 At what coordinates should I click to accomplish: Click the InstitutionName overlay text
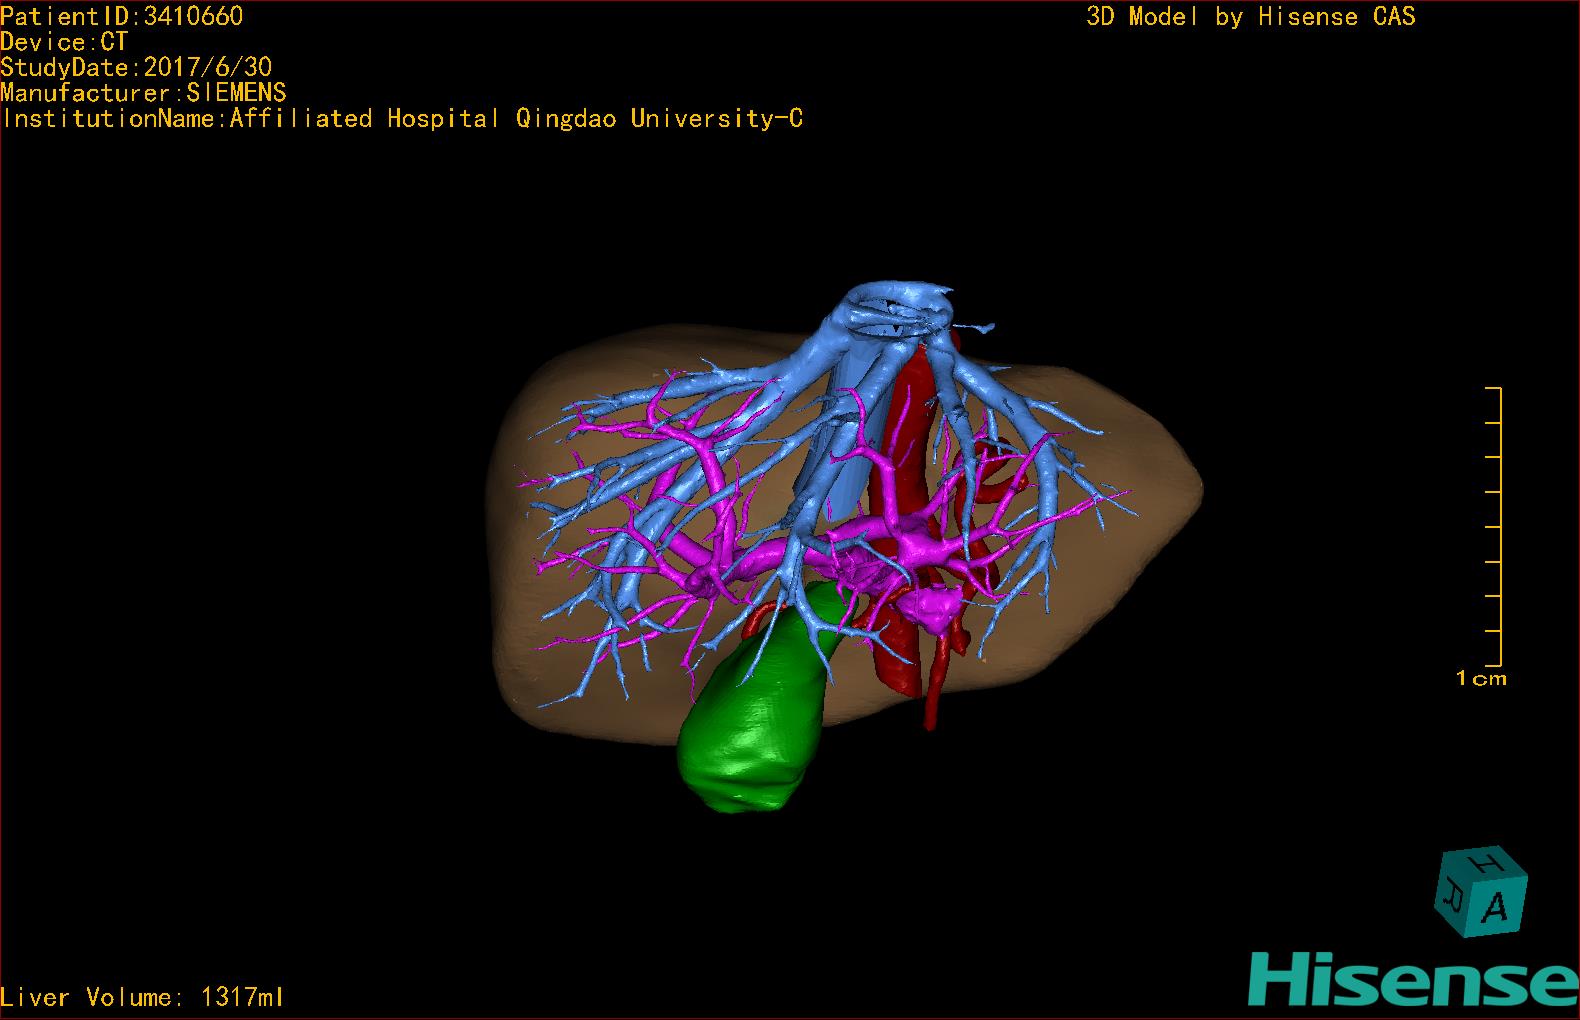coord(401,119)
